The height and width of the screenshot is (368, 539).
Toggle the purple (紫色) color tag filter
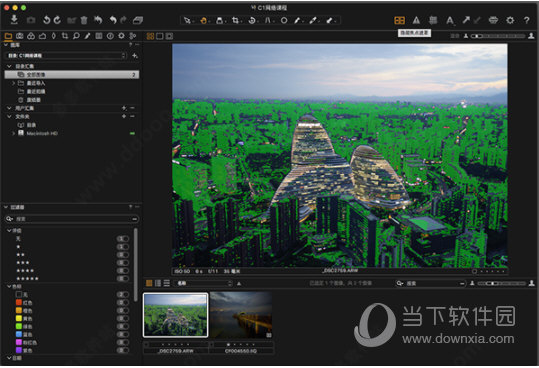(x=123, y=350)
